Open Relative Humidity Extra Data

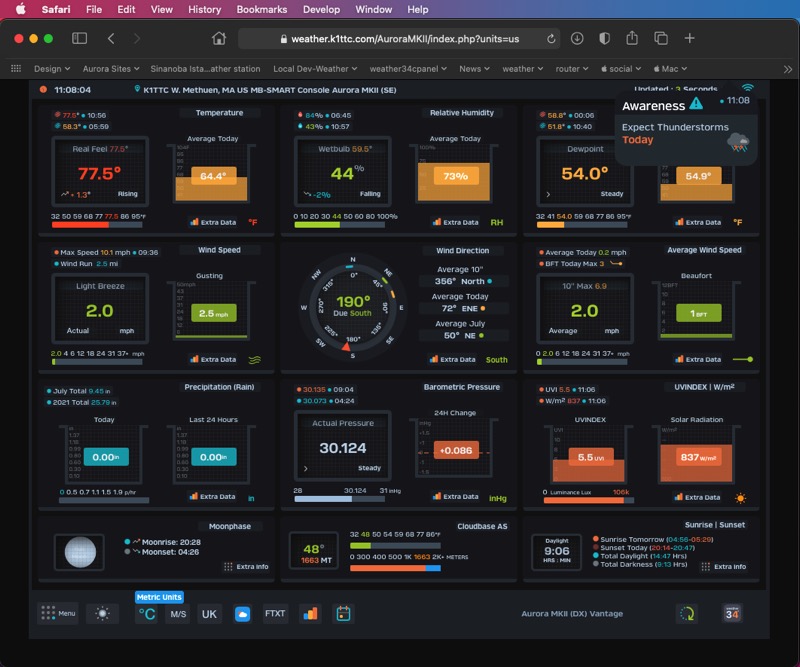(x=456, y=222)
